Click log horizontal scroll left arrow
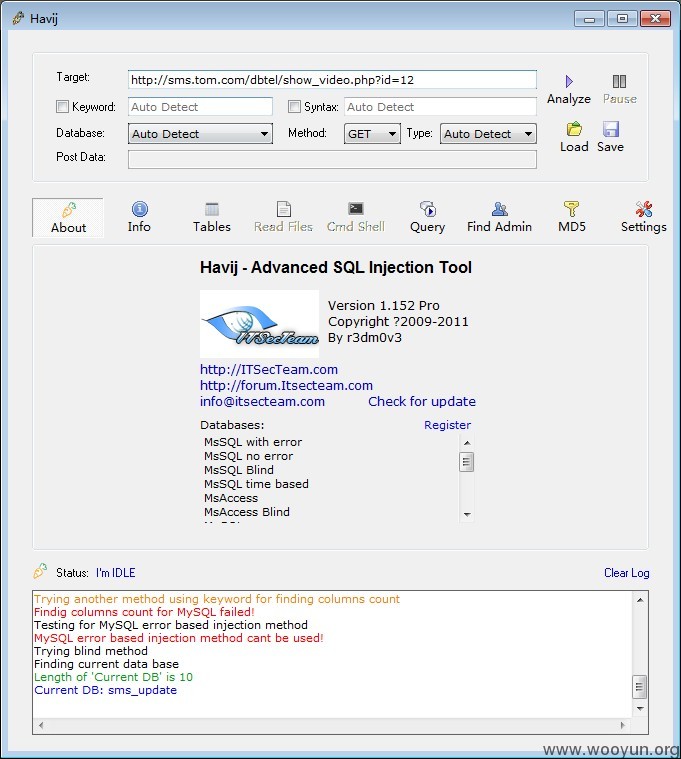Screen dimensions: 681x759 (41, 725)
